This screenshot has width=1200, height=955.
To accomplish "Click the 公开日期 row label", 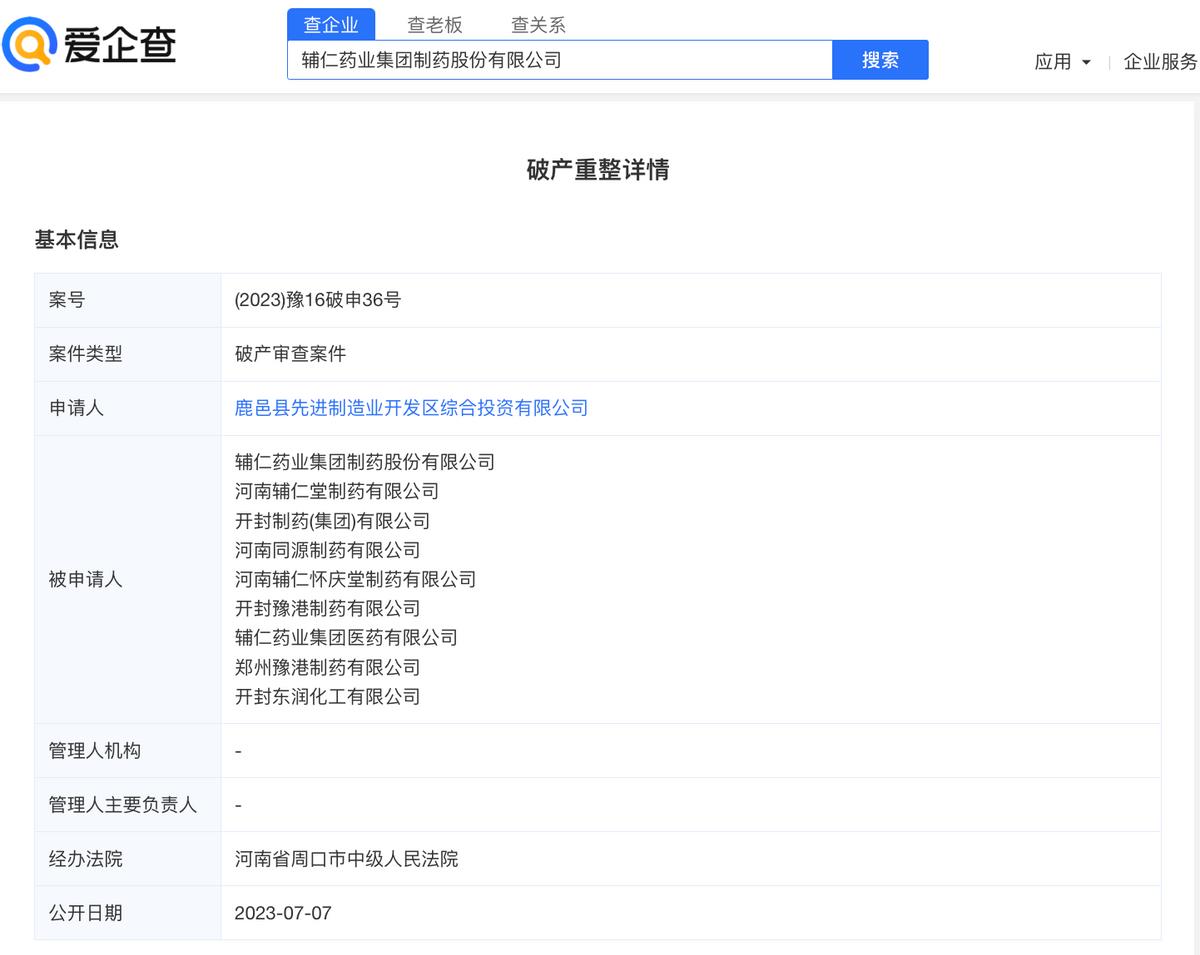I will tap(86, 913).
